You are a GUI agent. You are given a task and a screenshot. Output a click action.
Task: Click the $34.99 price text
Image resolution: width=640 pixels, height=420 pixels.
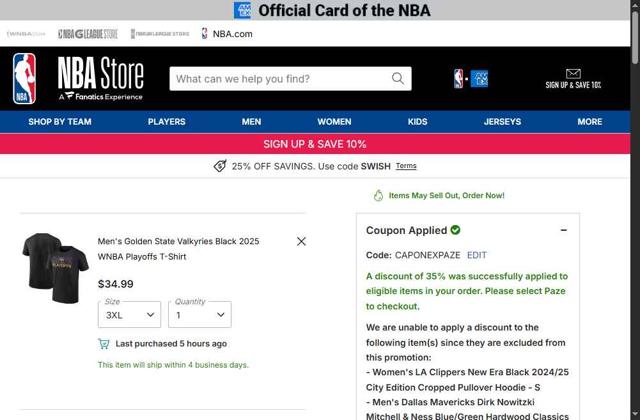pyautogui.click(x=116, y=284)
